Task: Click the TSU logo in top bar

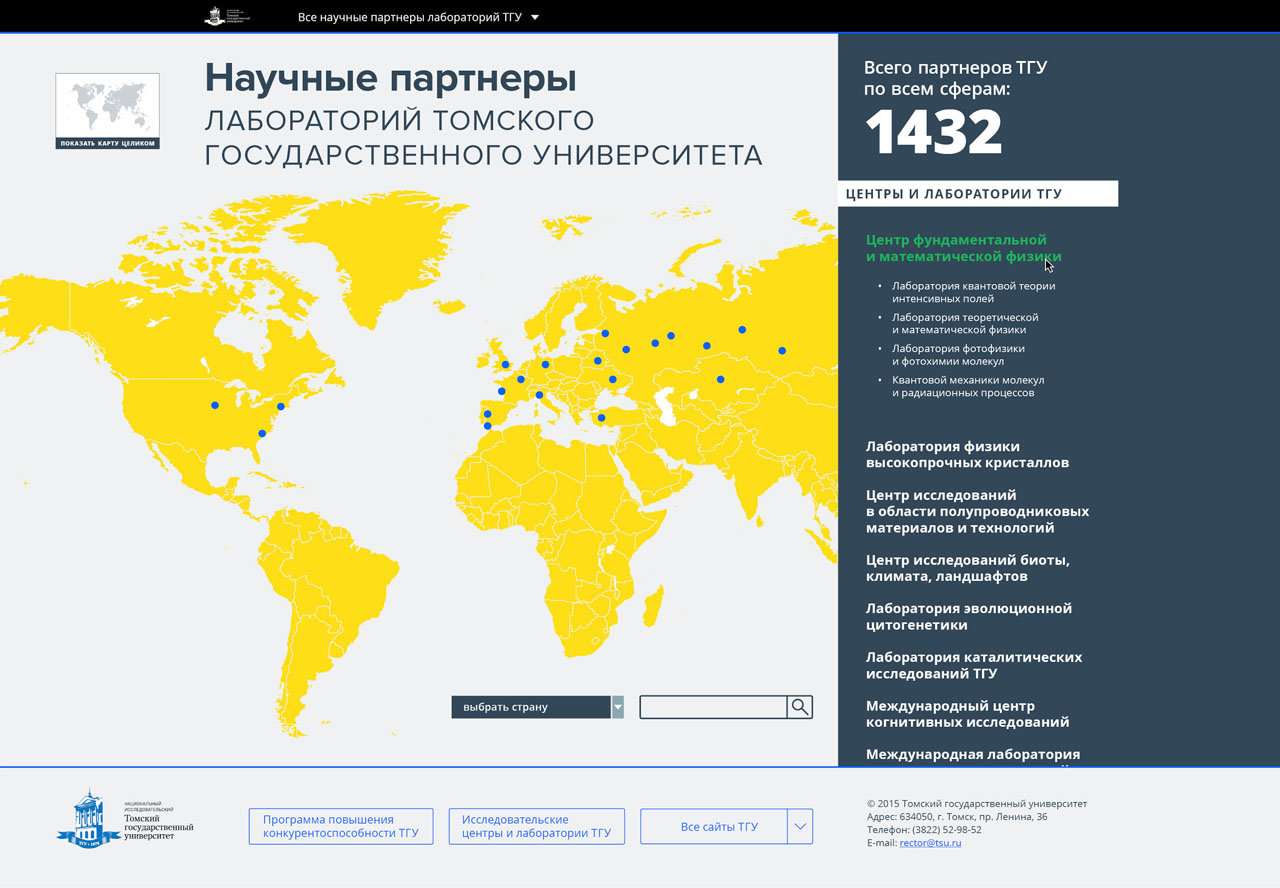Action: pyautogui.click(x=227, y=16)
